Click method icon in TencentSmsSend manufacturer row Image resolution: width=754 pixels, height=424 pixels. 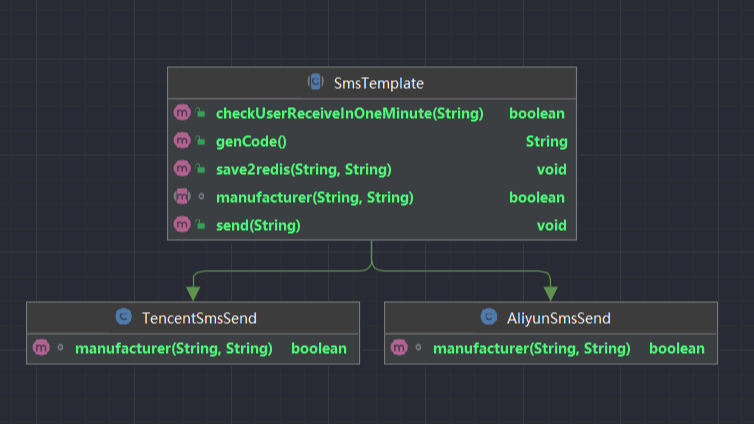click(x=41, y=349)
